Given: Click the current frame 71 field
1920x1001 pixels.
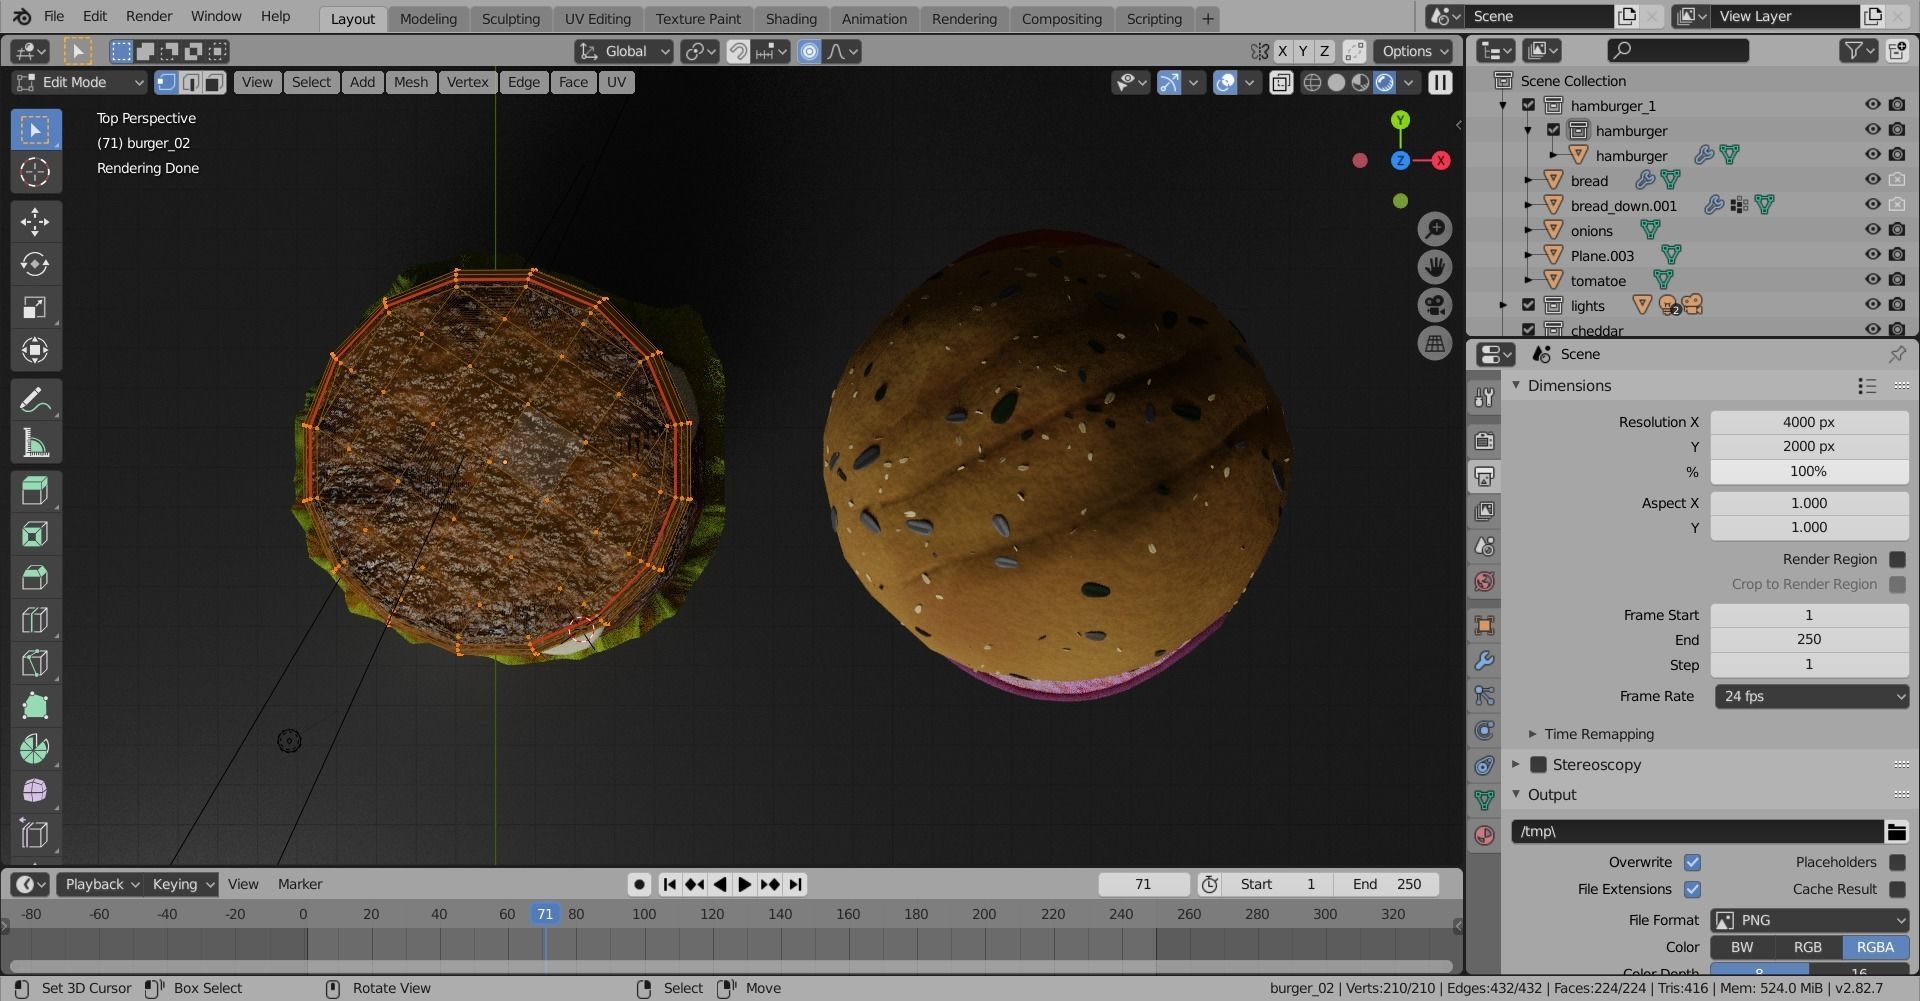Looking at the screenshot, I should (x=1143, y=884).
